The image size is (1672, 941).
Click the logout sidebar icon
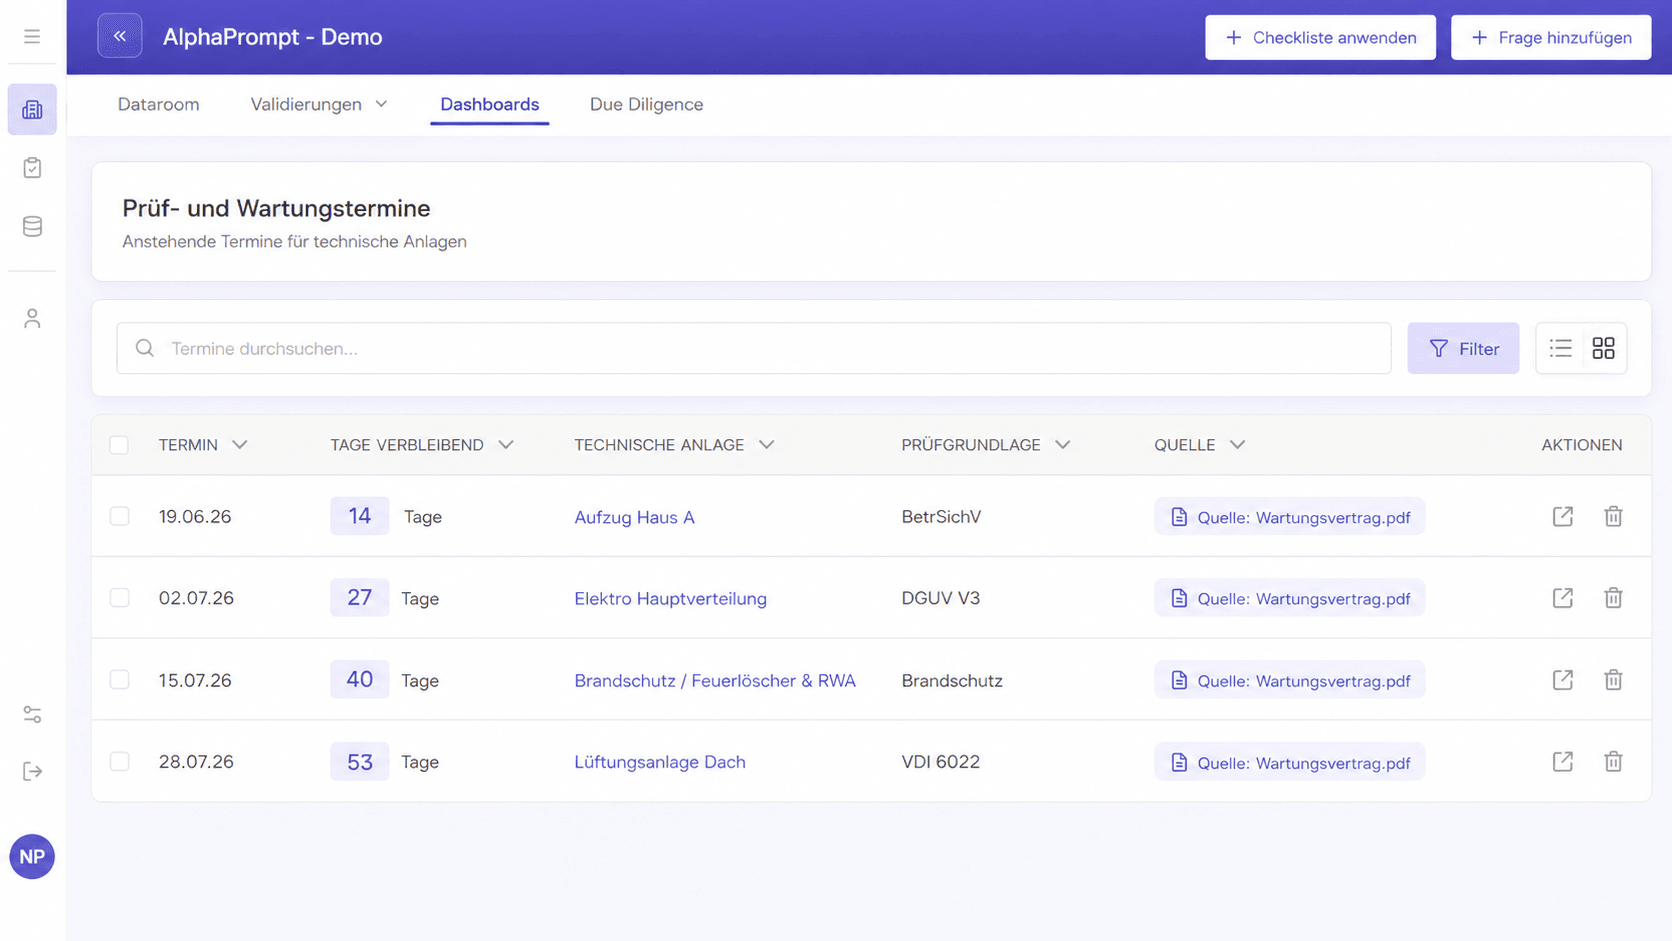pyautogui.click(x=32, y=771)
